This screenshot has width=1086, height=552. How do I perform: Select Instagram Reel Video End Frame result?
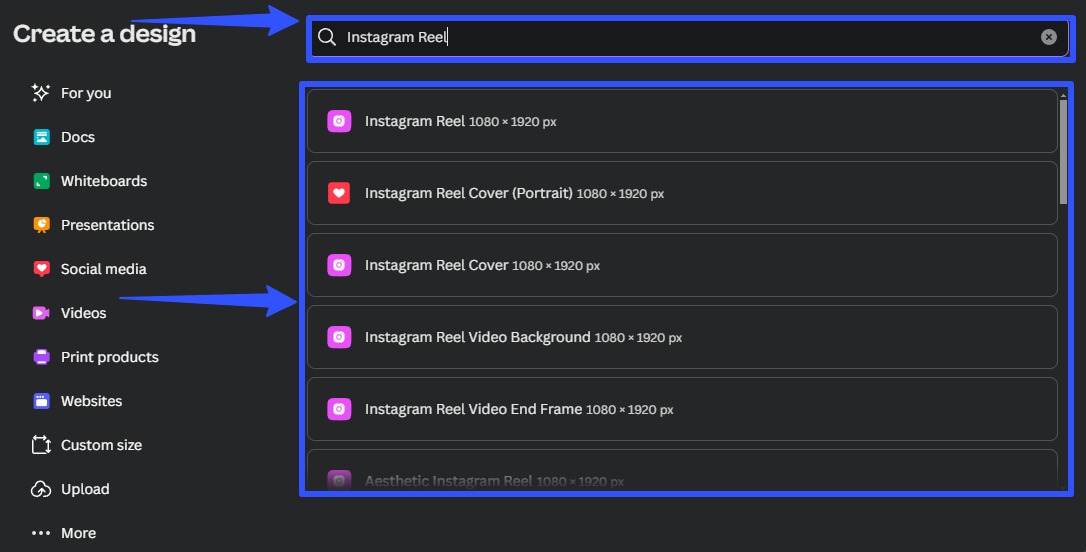click(682, 409)
